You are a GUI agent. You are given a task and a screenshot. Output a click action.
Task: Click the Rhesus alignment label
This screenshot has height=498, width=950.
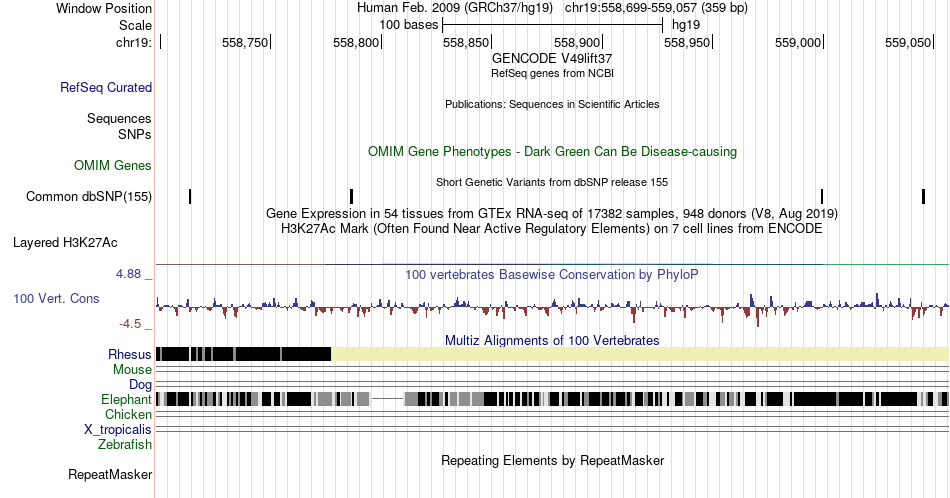(130, 354)
